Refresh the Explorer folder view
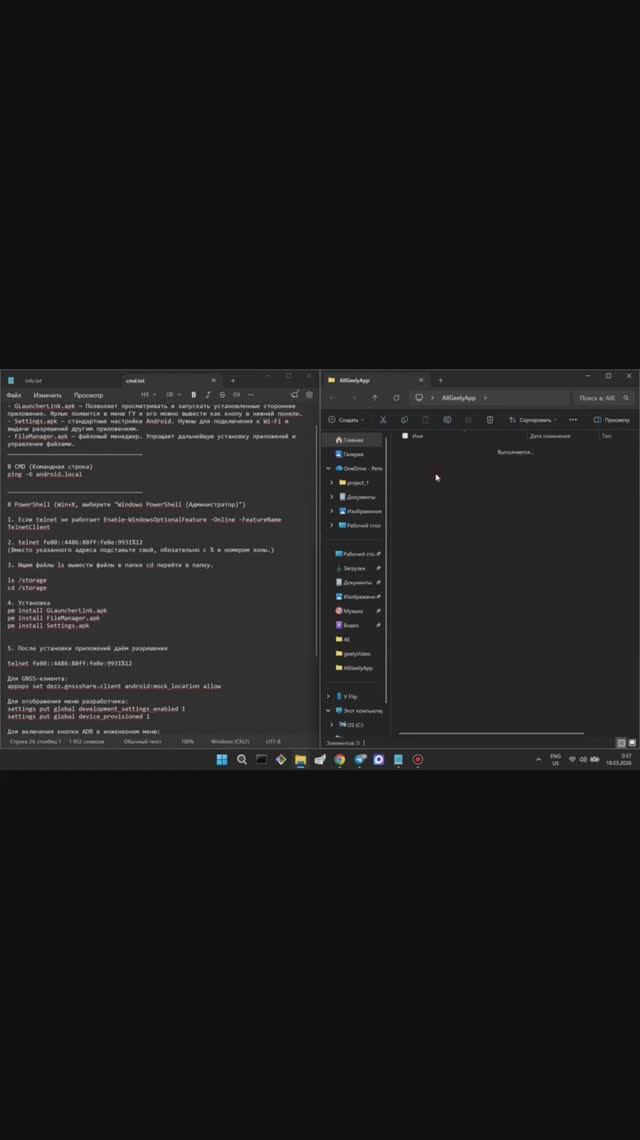The height and width of the screenshot is (1140, 640). pos(396,398)
